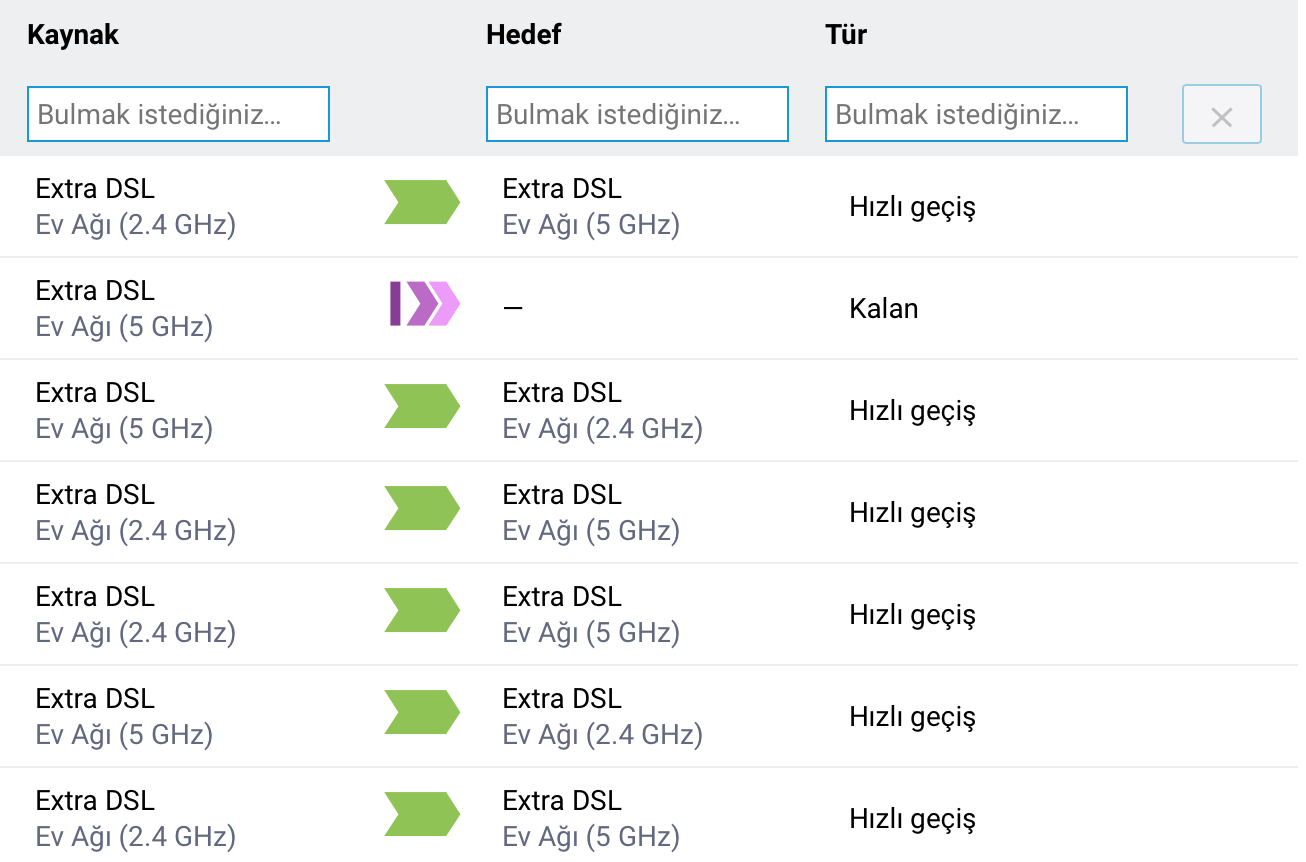Image resolution: width=1306 pixels, height=862 pixels.
Task: Click the green arrow icon in the fifth row
Action: (x=422, y=610)
